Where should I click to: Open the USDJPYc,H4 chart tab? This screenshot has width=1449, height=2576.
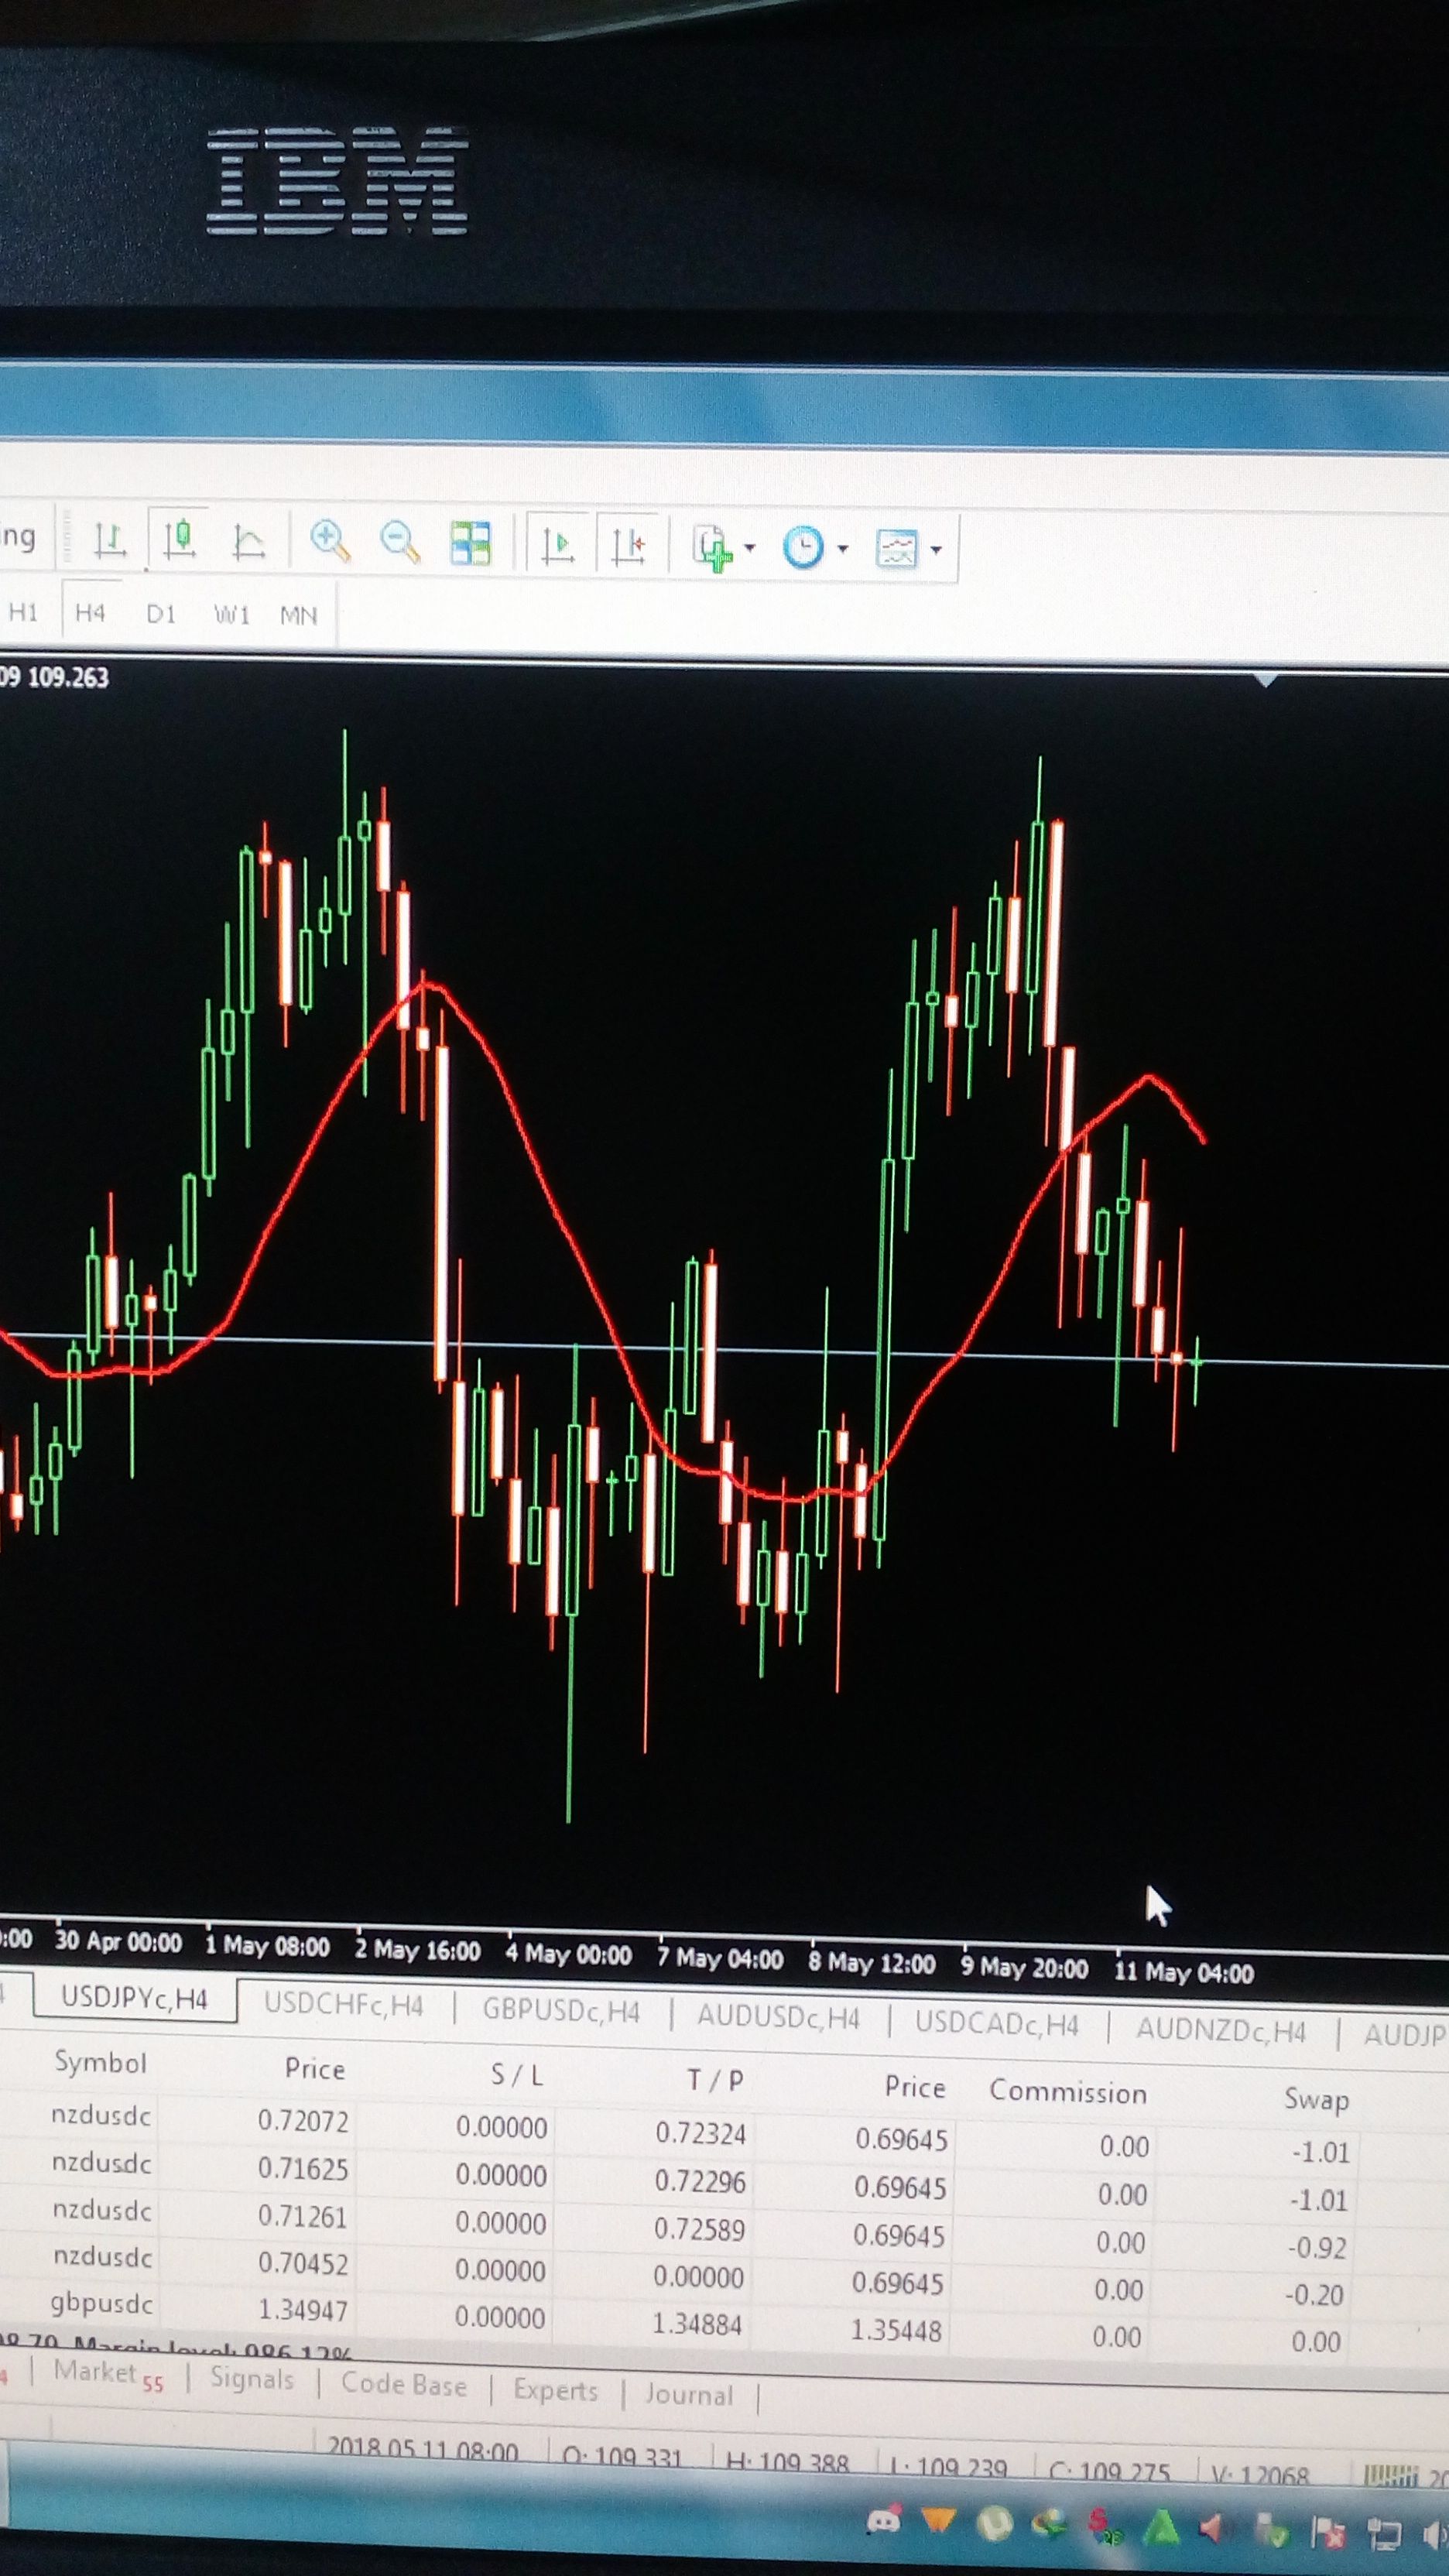click(x=134, y=1998)
